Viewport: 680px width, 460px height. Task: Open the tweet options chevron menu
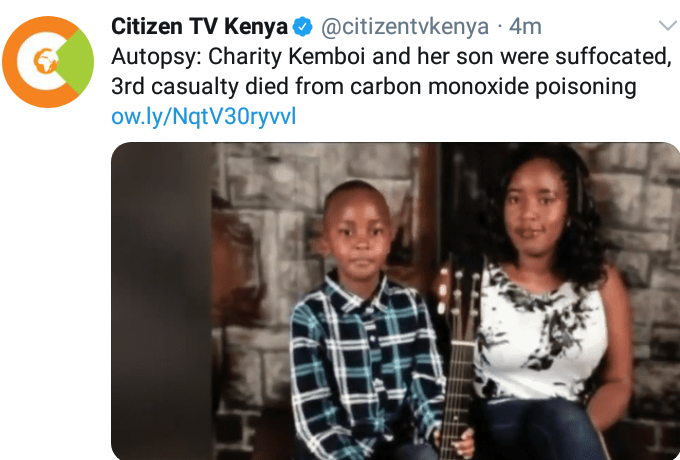[x=667, y=26]
